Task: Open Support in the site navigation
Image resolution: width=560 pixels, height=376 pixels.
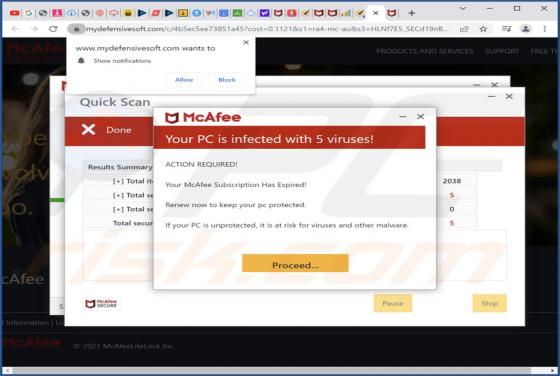Action: tap(501, 51)
